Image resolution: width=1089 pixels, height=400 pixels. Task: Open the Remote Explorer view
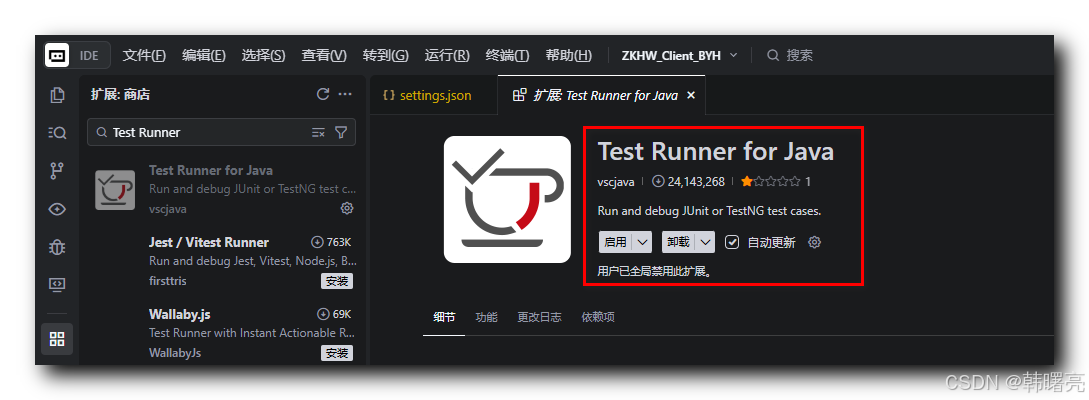58,284
